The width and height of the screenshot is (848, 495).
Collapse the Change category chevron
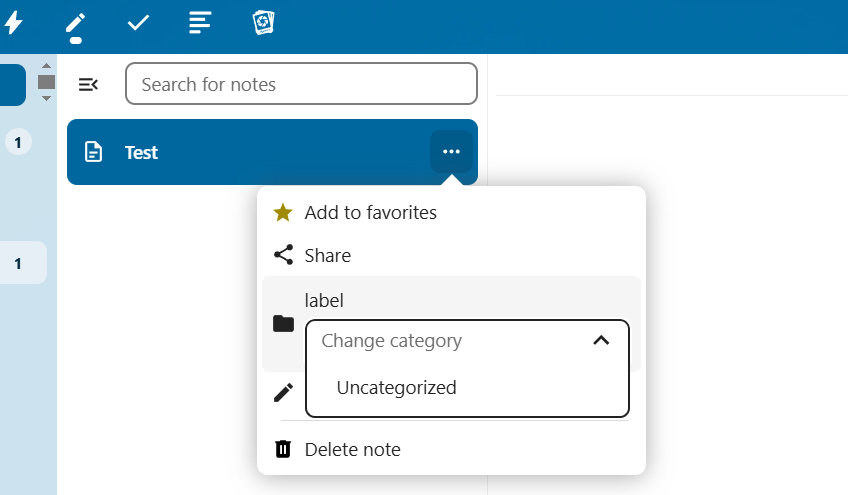[601, 341]
